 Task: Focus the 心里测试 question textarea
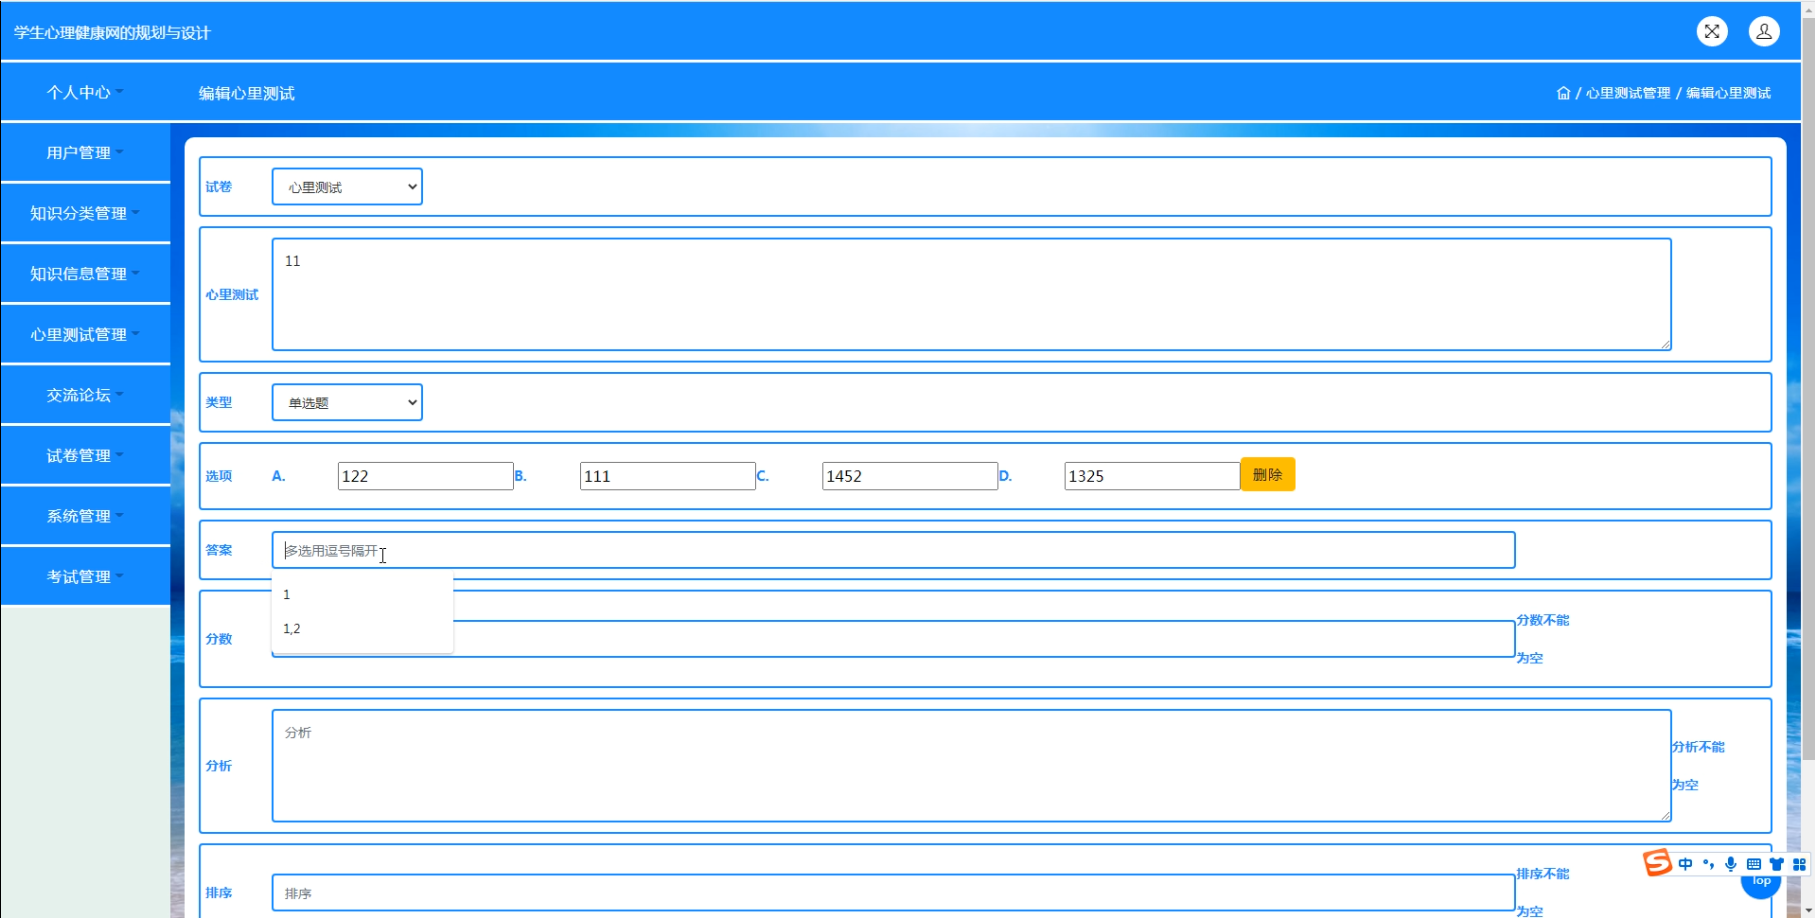tap(971, 294)
